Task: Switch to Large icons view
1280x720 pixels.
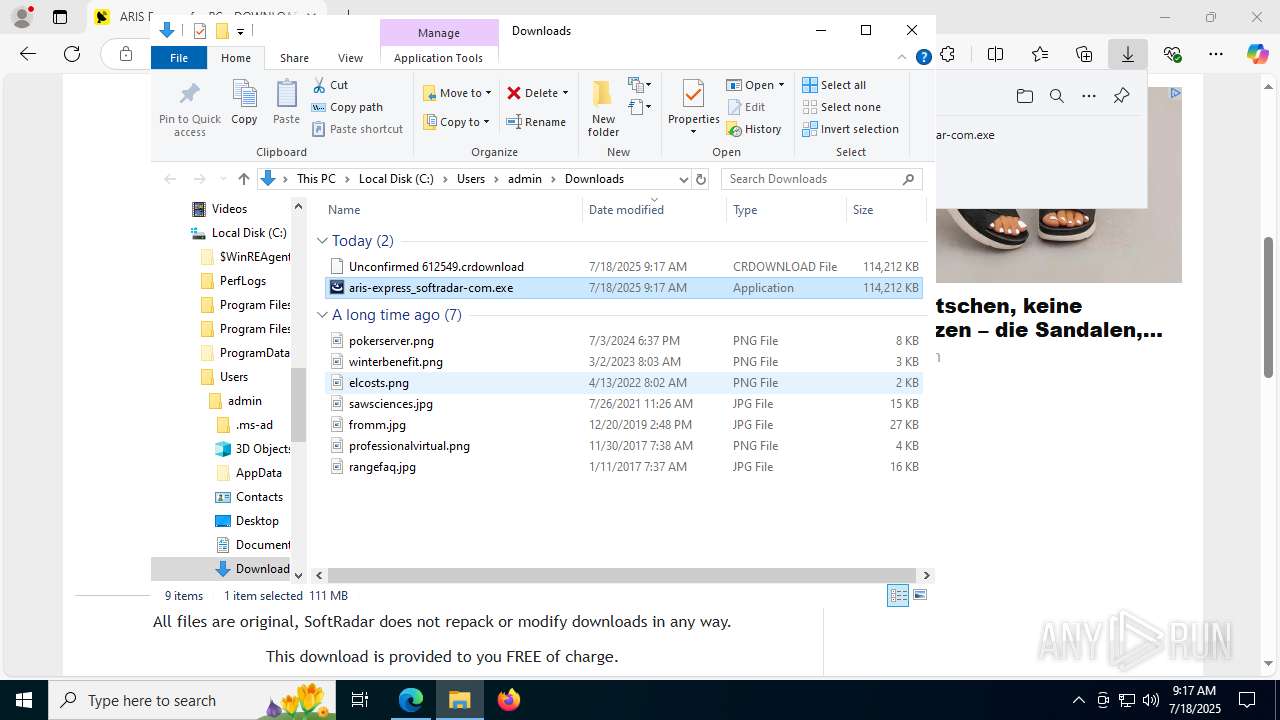Action: [x=920, y=595]
